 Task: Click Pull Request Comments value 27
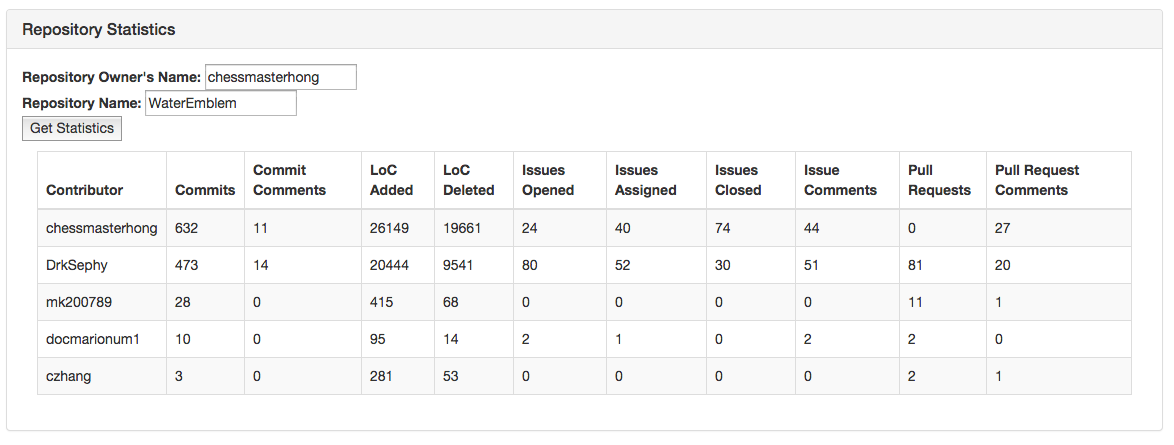pyautogui.click(x=1003, y=228)
